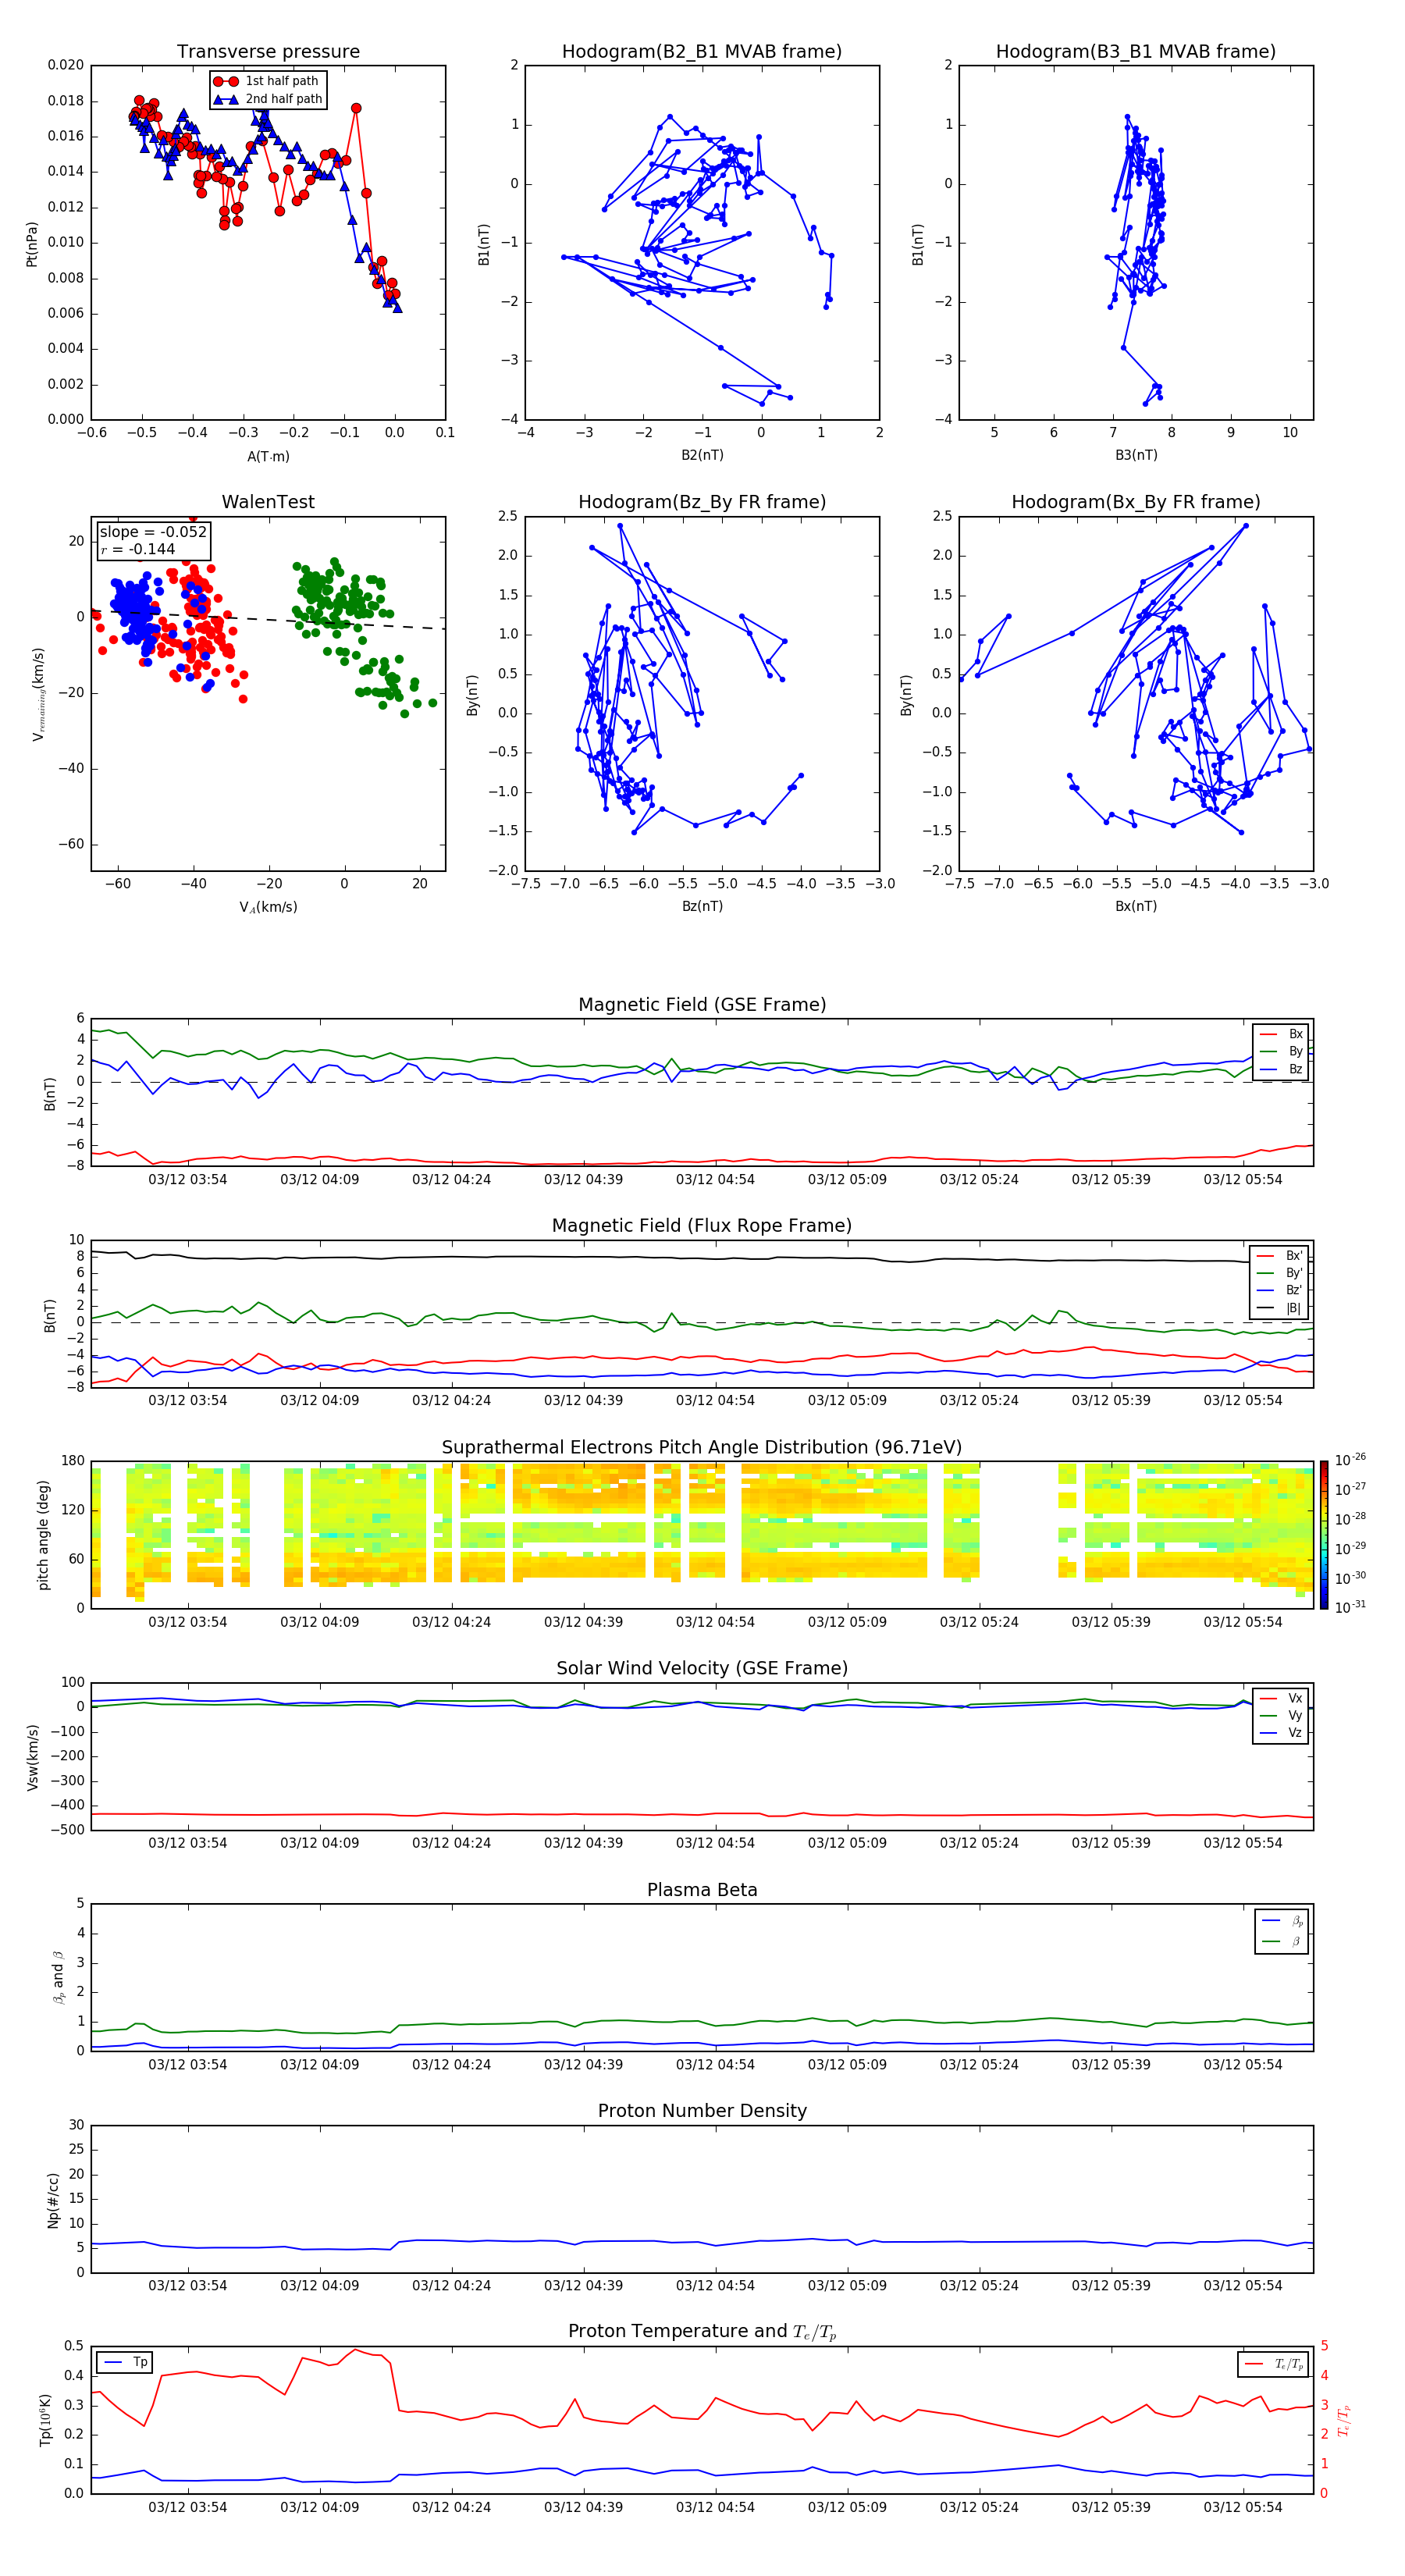Select the Vz legend entry
The width and height of the screenshot is (1405, 2576).
pos(1282,1733)
